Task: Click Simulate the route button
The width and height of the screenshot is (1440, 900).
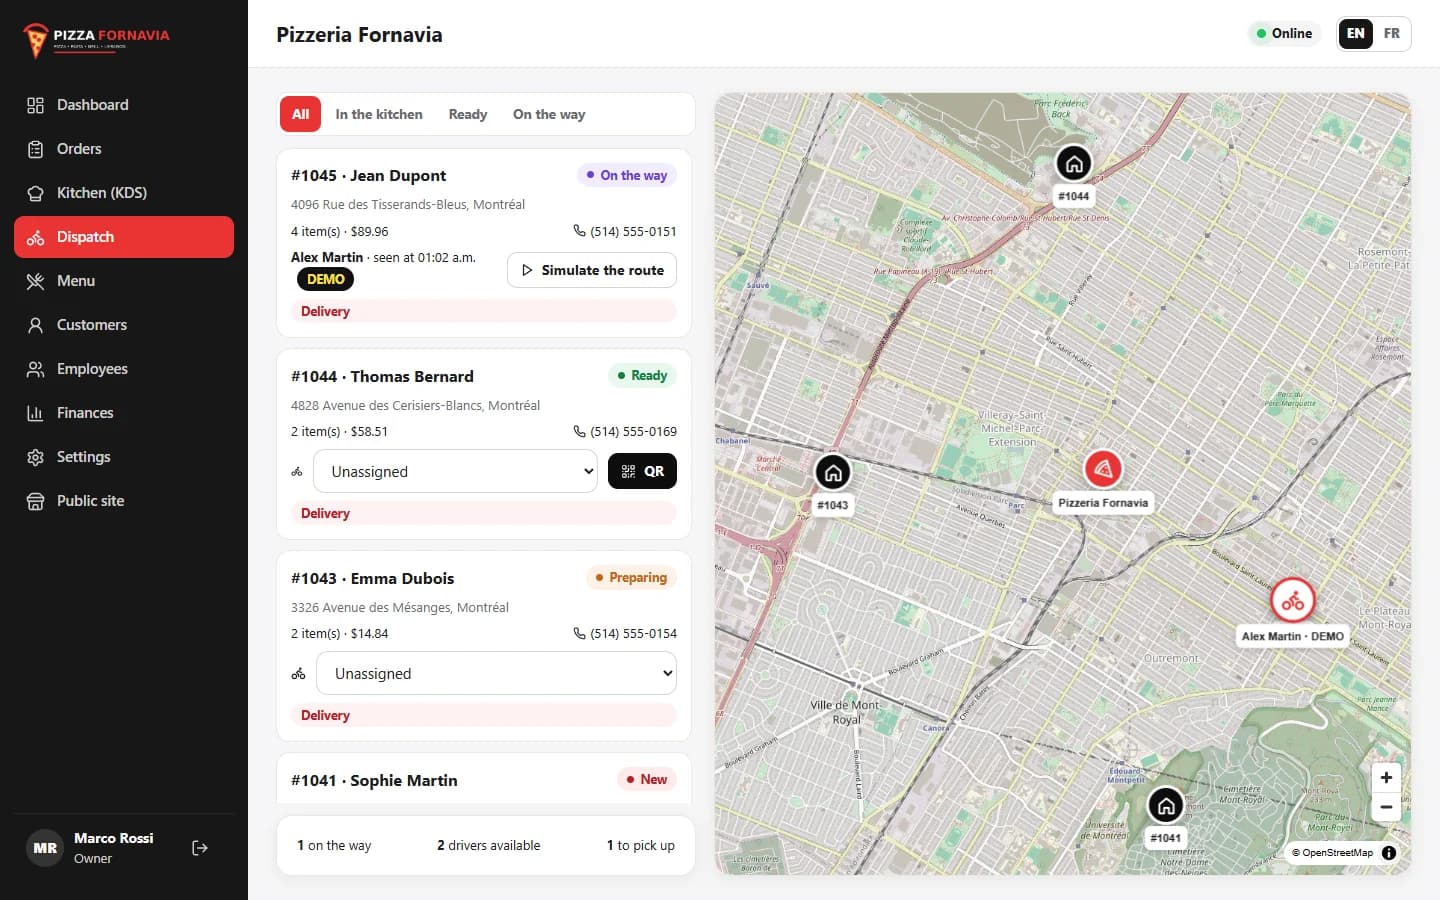Action: point(592,270)
